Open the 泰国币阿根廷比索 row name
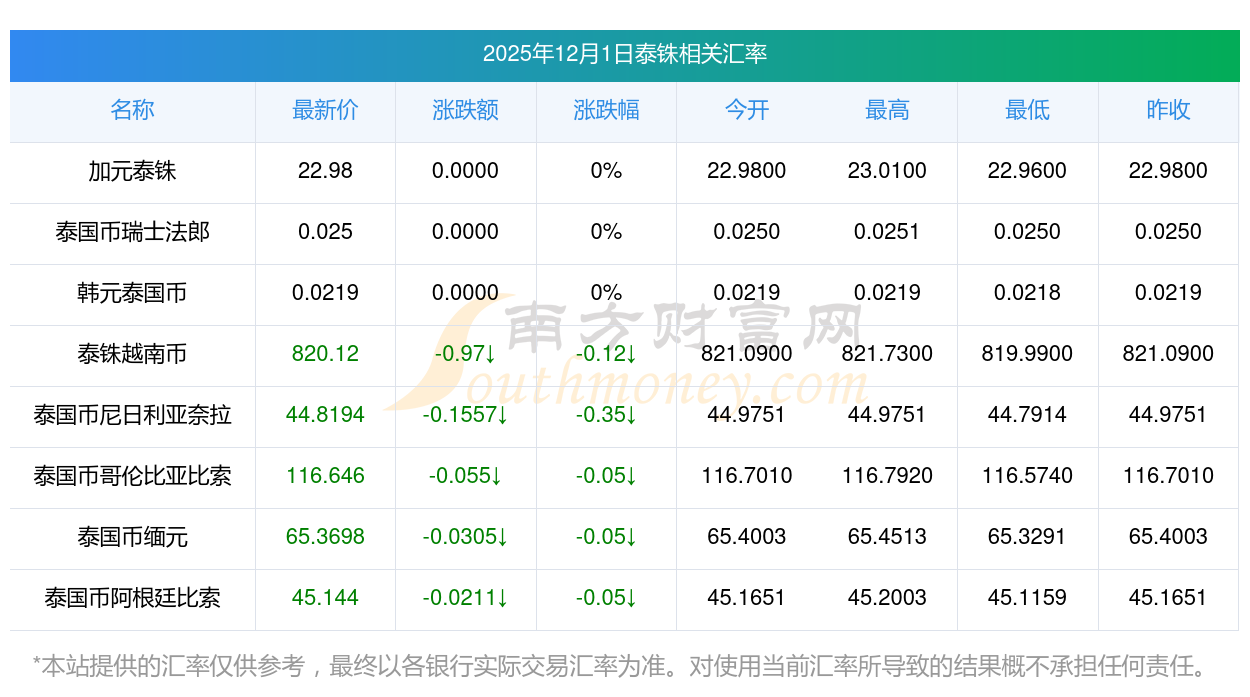Viewport: 1250px width, 697px height. (132, 598)
